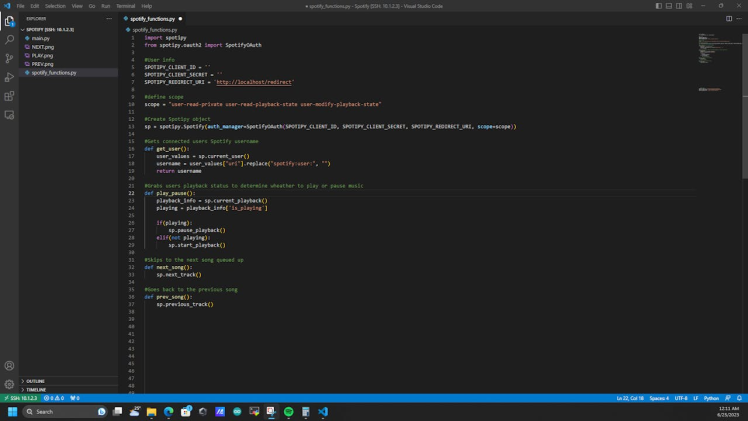Open Remote Explorer in activity bar
Viewport: 748px width, 421px height.
tap(10, 115)
